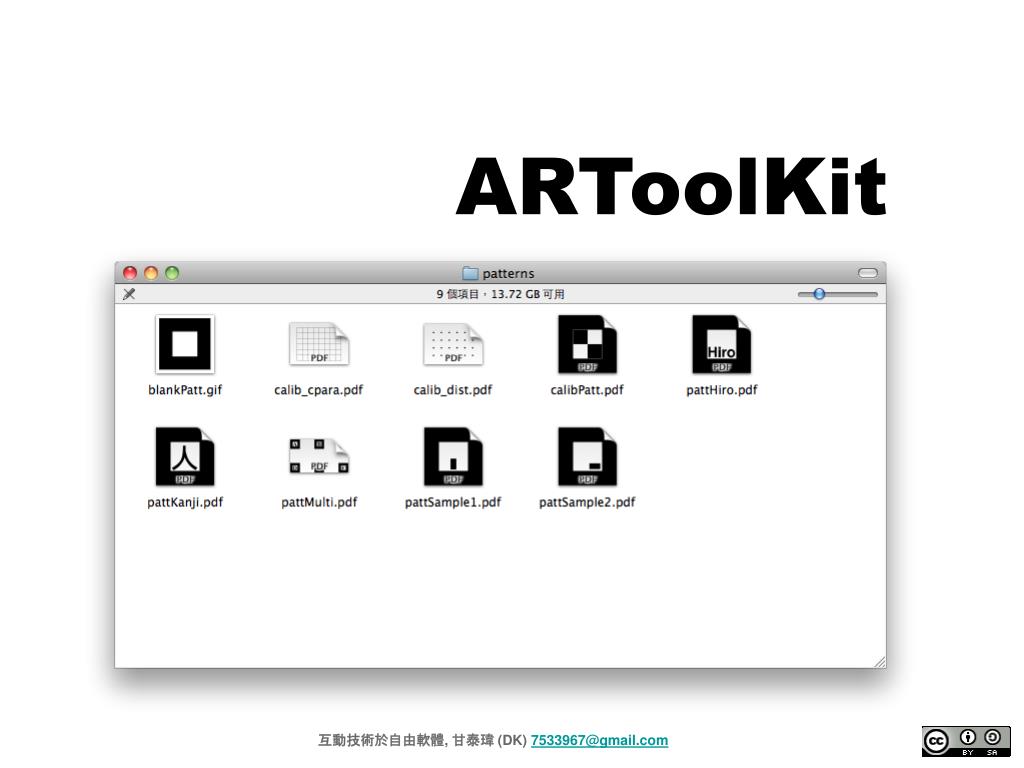The width and height of the screenshot is (1024, 768).
Task: Click the Creative Commons license badge
Action: [966, 741]
